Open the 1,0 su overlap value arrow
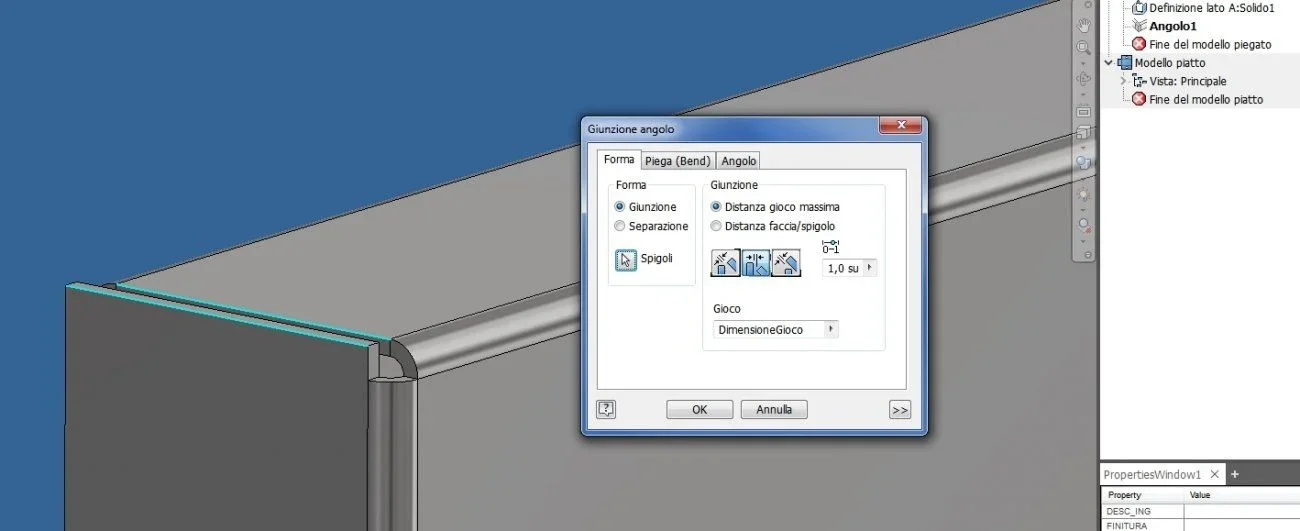The height and width of the screenshot is (531, 1300). click(869, 268)
